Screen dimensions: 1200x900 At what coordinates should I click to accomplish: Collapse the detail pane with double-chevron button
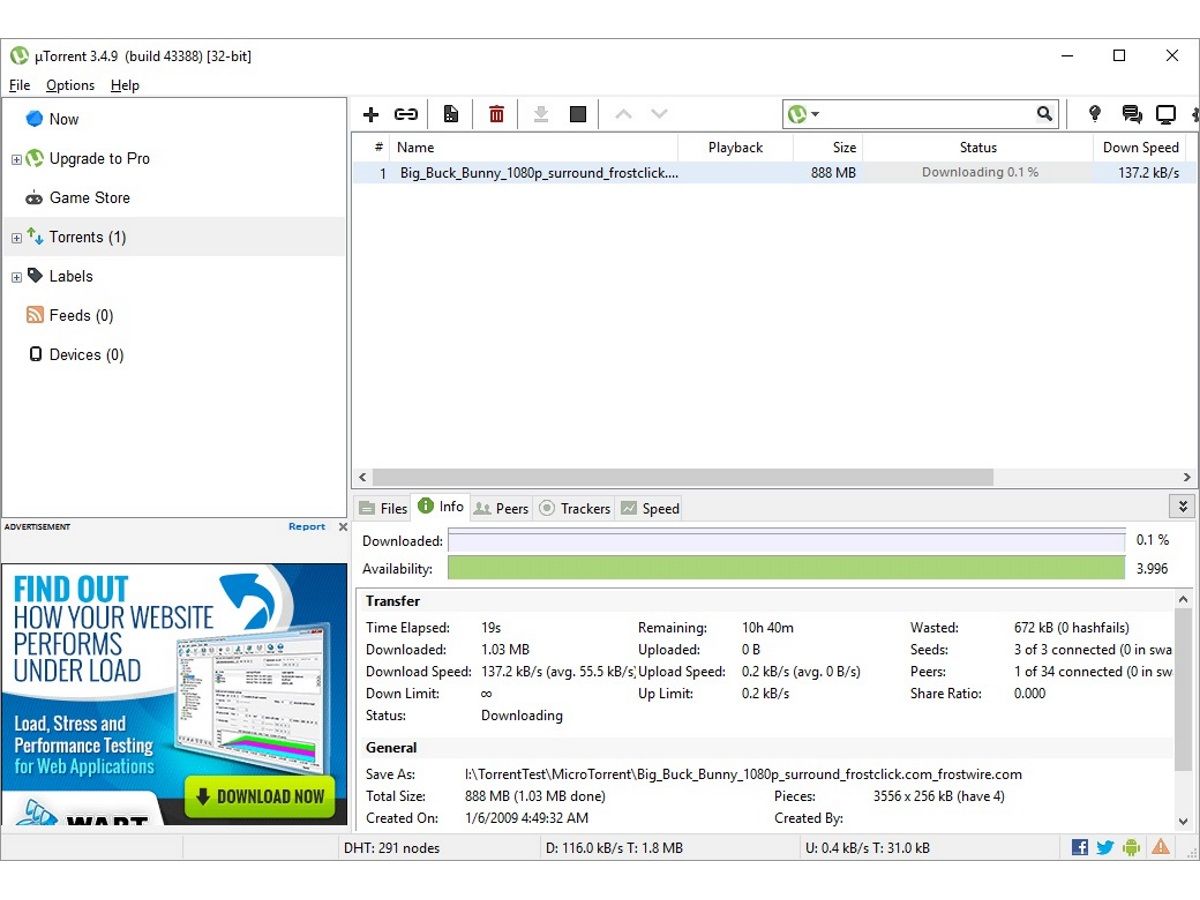(x=1182, y=506)
